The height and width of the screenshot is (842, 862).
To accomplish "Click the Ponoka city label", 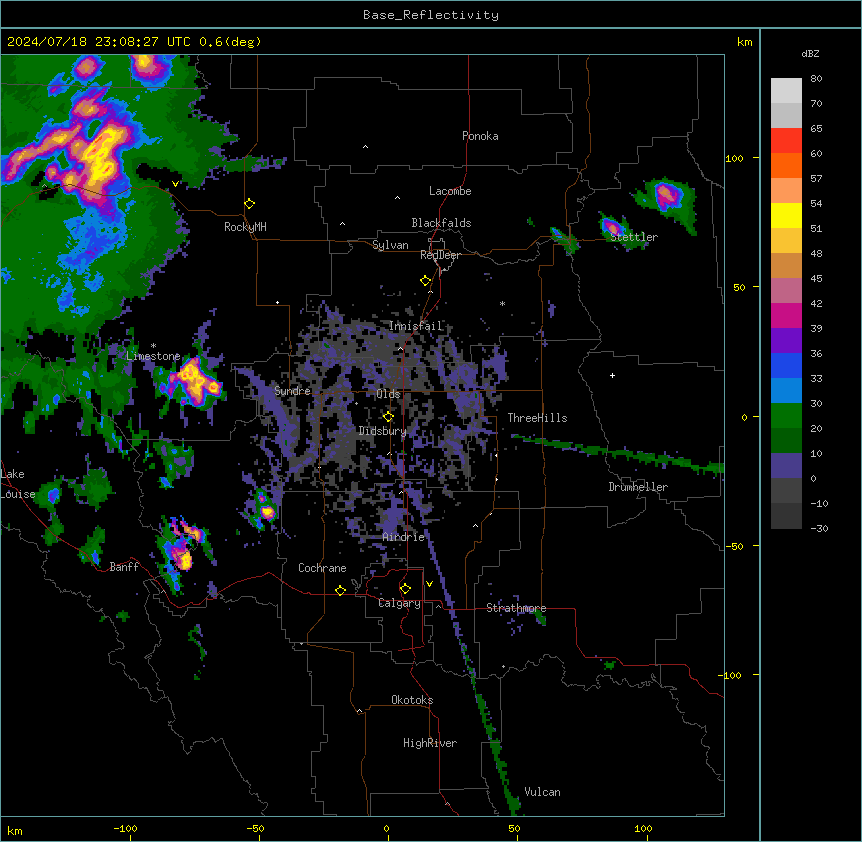I will coord(480,136).
